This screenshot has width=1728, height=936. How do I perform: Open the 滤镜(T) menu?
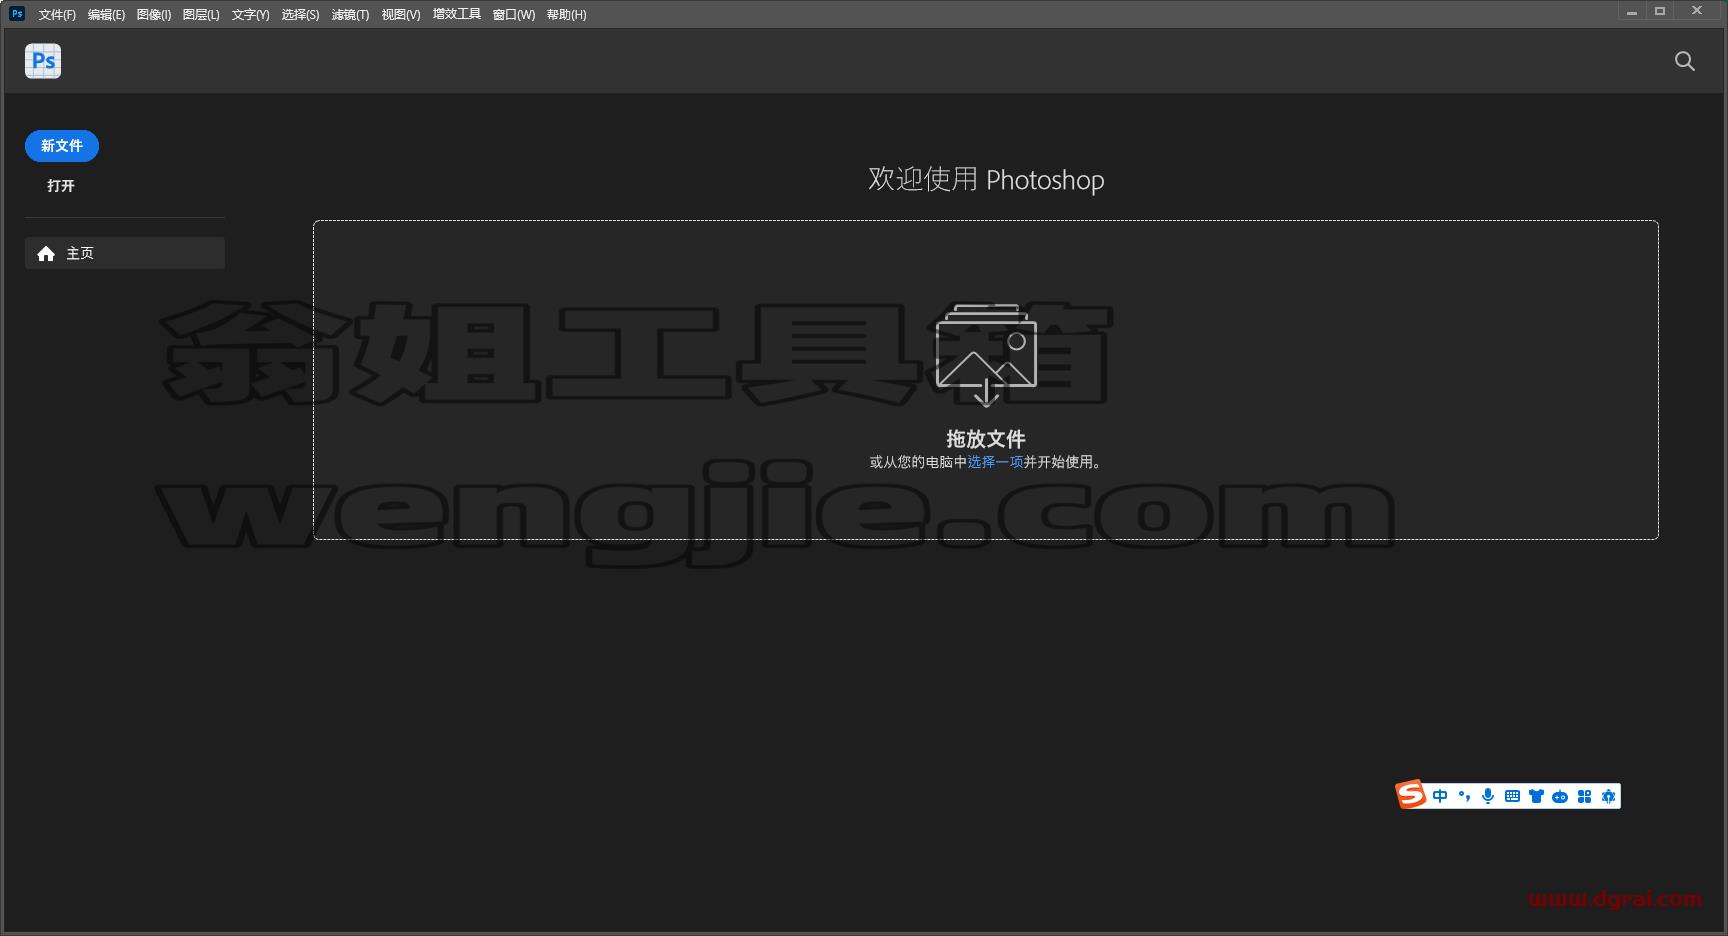click(x=350, y=15)
